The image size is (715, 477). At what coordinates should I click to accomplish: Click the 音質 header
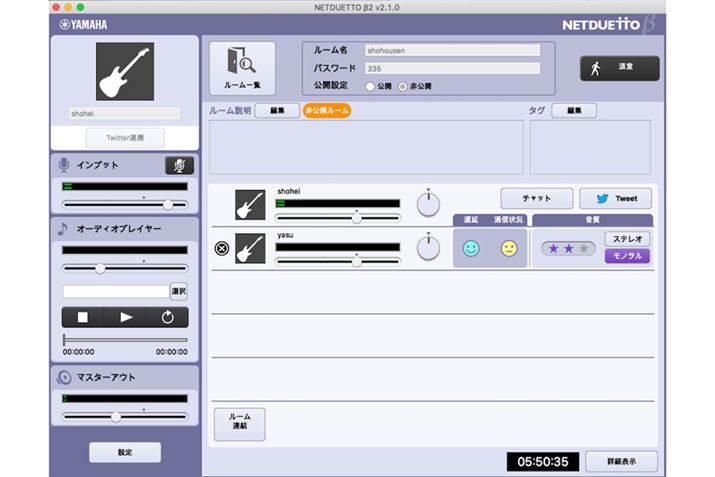click(592, 220)
